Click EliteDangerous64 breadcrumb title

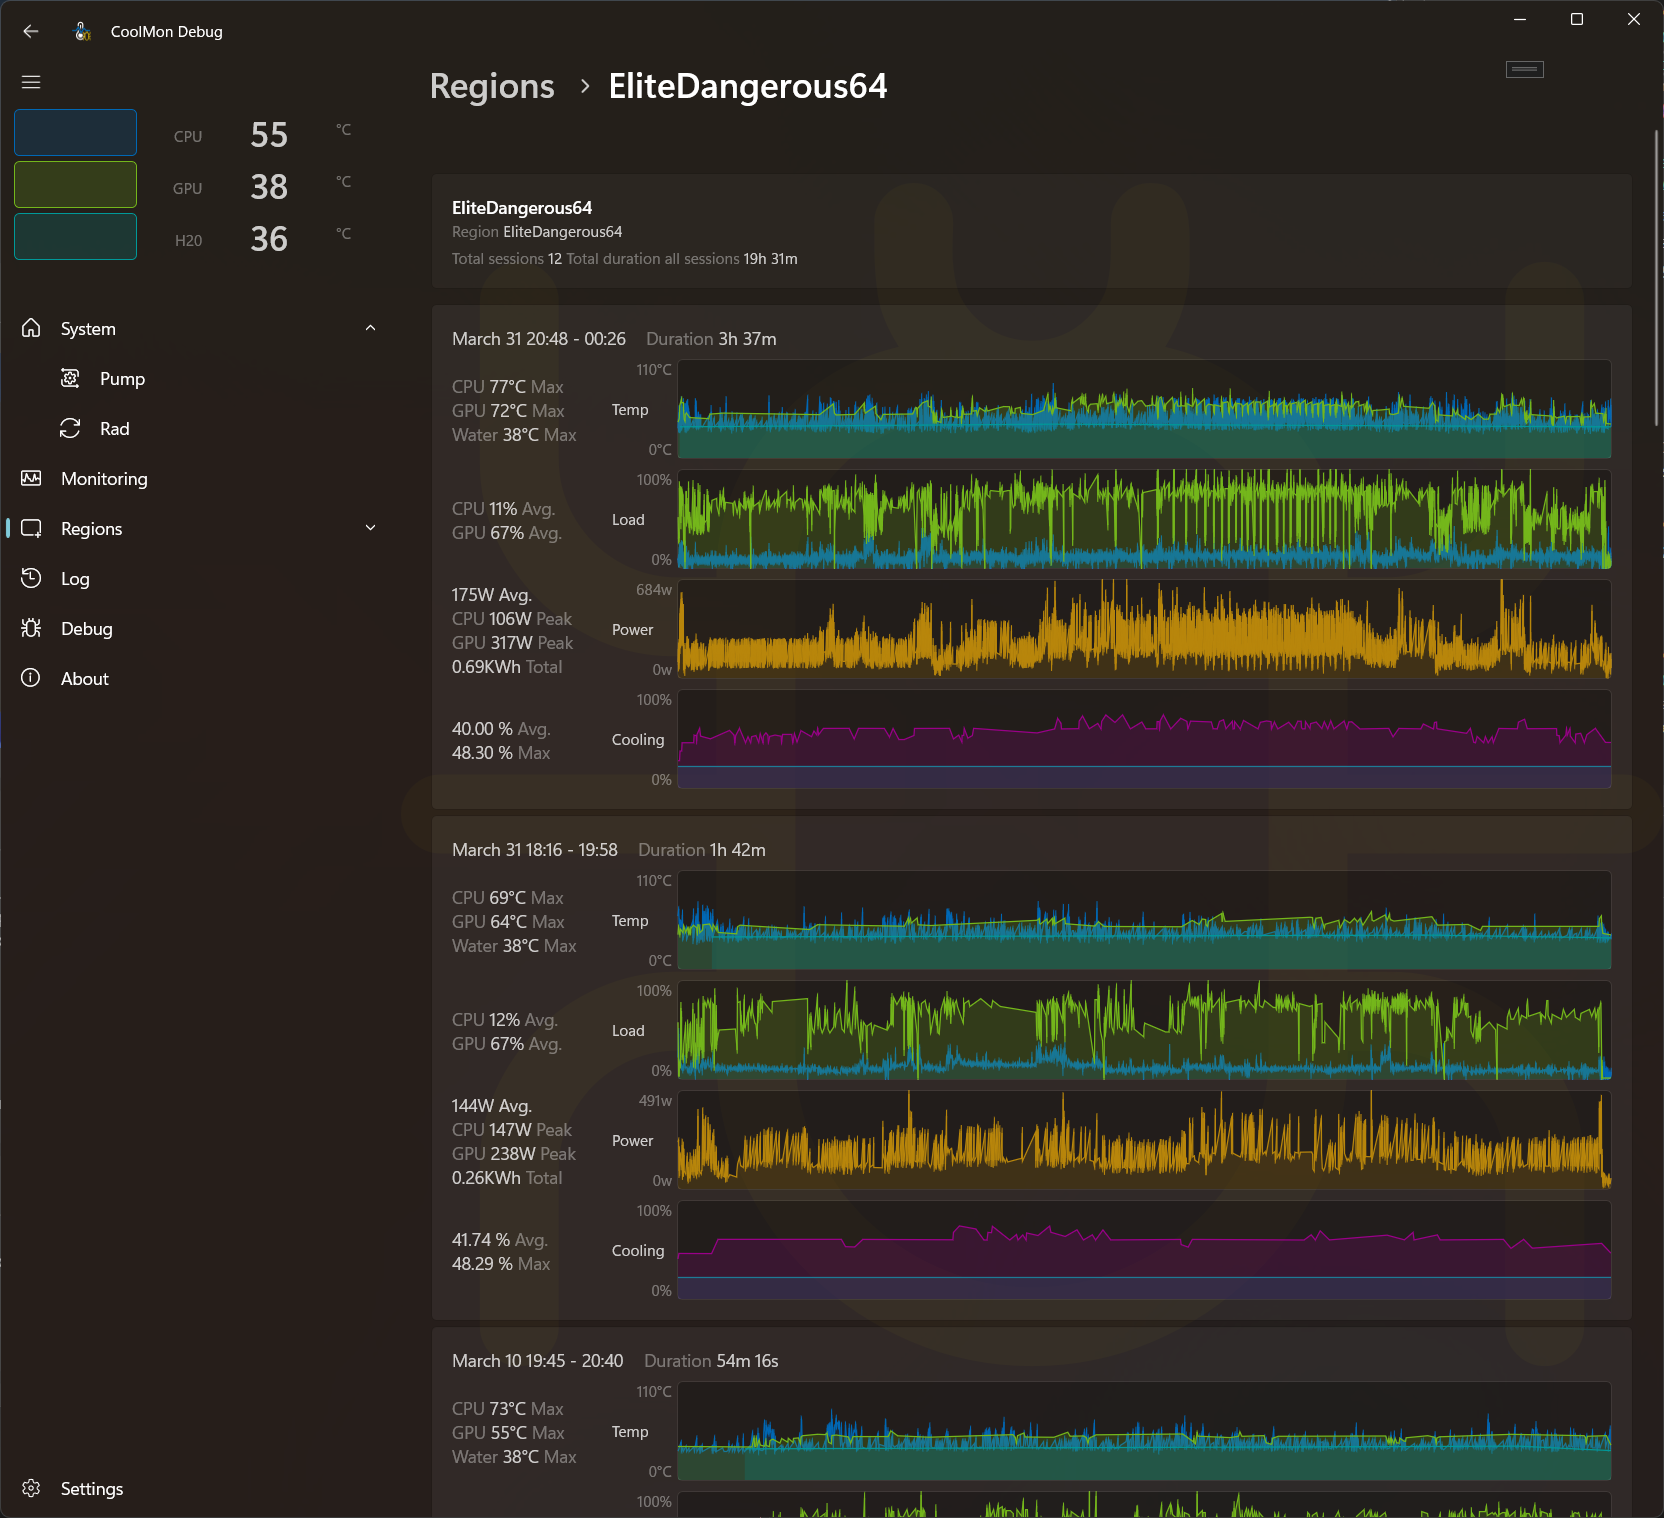tap(748, 86)
